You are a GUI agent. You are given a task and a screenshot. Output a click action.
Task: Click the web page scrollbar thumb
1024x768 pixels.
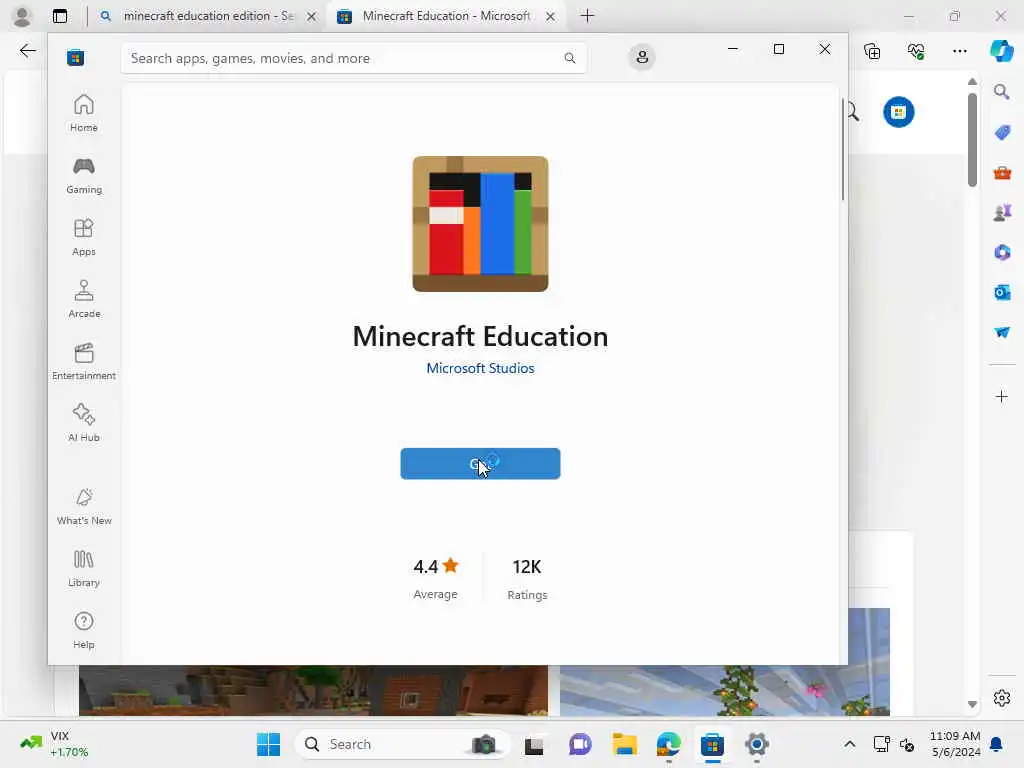[x=972, y=140]
